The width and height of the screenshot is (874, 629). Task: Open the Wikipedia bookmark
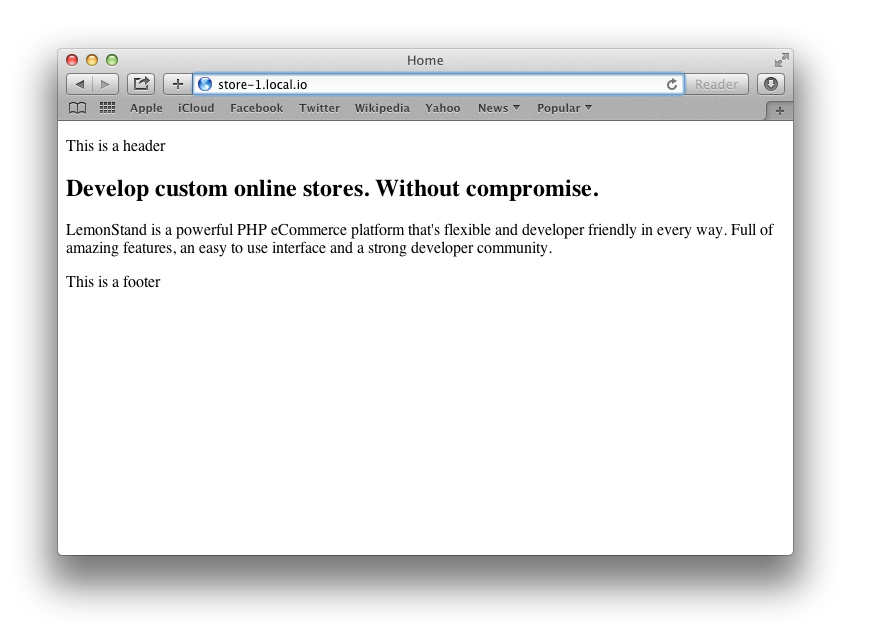382,108
